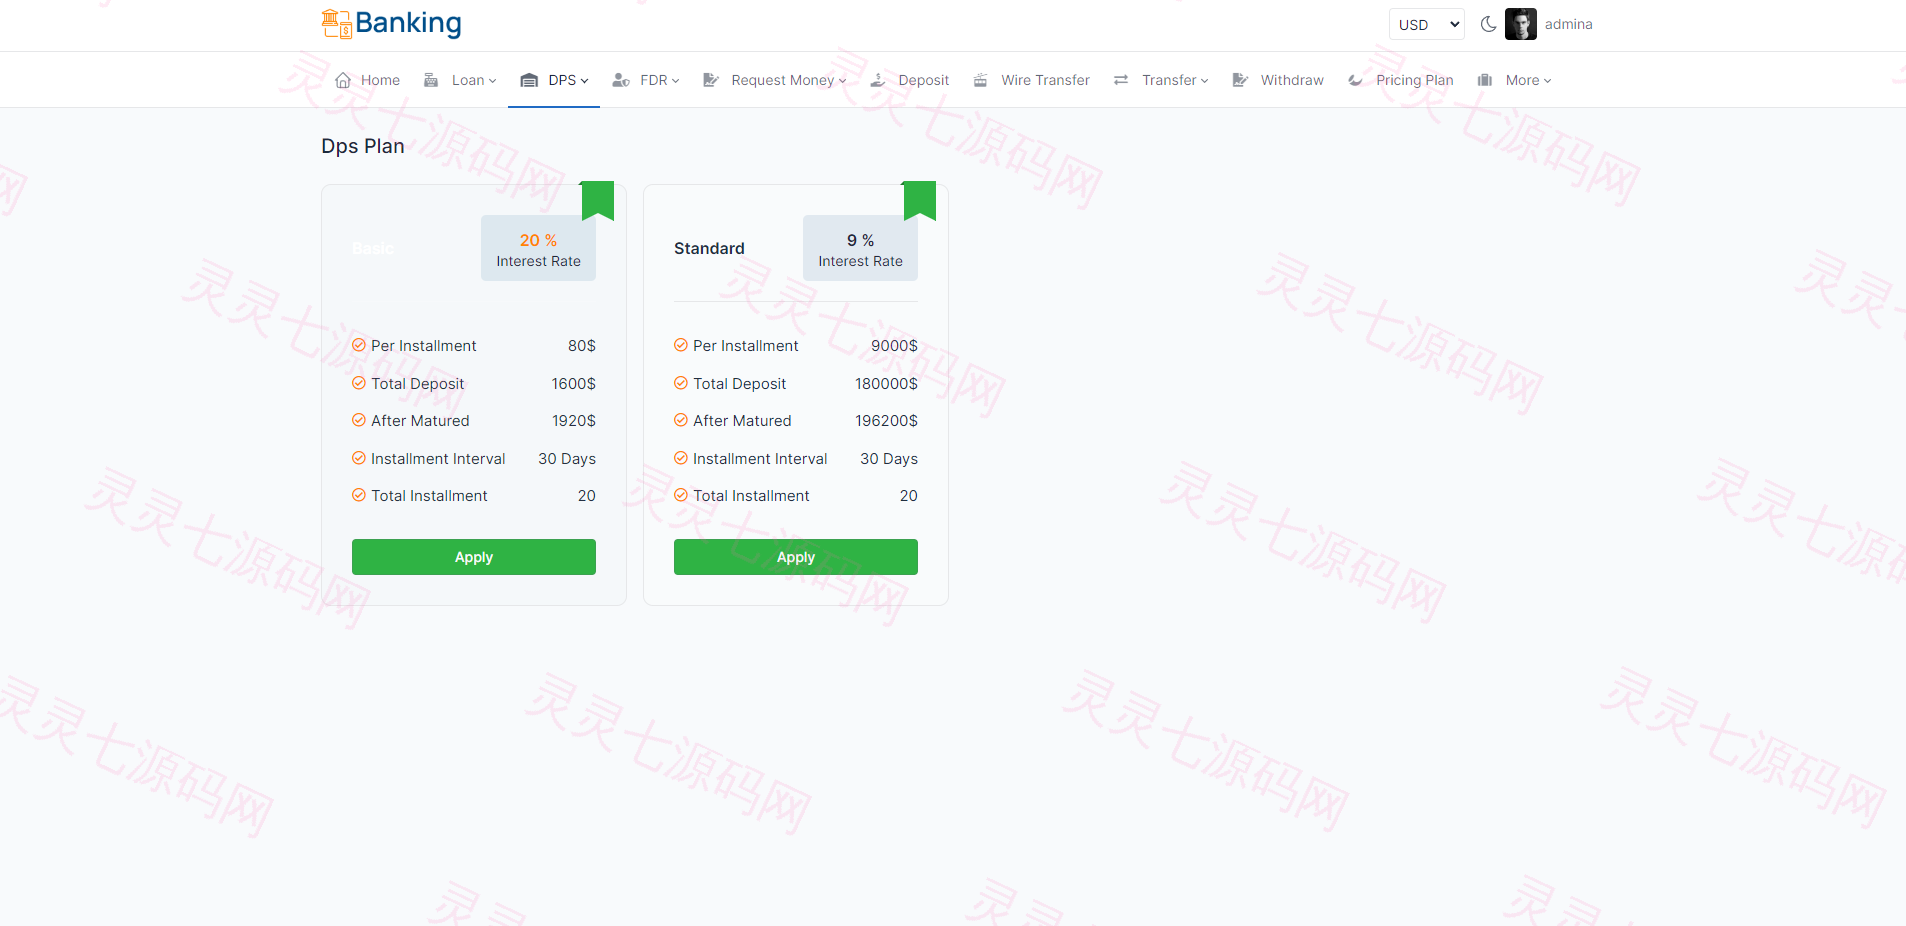Open the admina profile avatar
This screenshot has width=1906, height=926.
(x=1520, y=24)
